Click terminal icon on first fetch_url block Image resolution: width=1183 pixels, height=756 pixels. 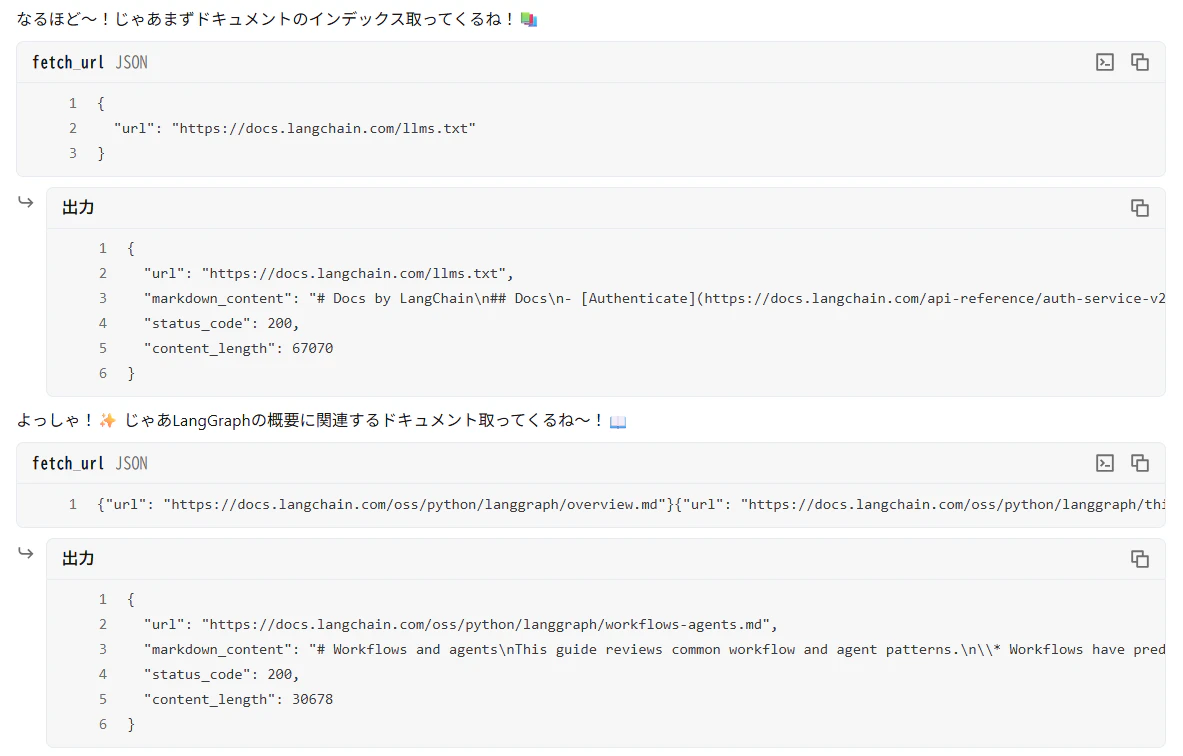coord(1105,62)
